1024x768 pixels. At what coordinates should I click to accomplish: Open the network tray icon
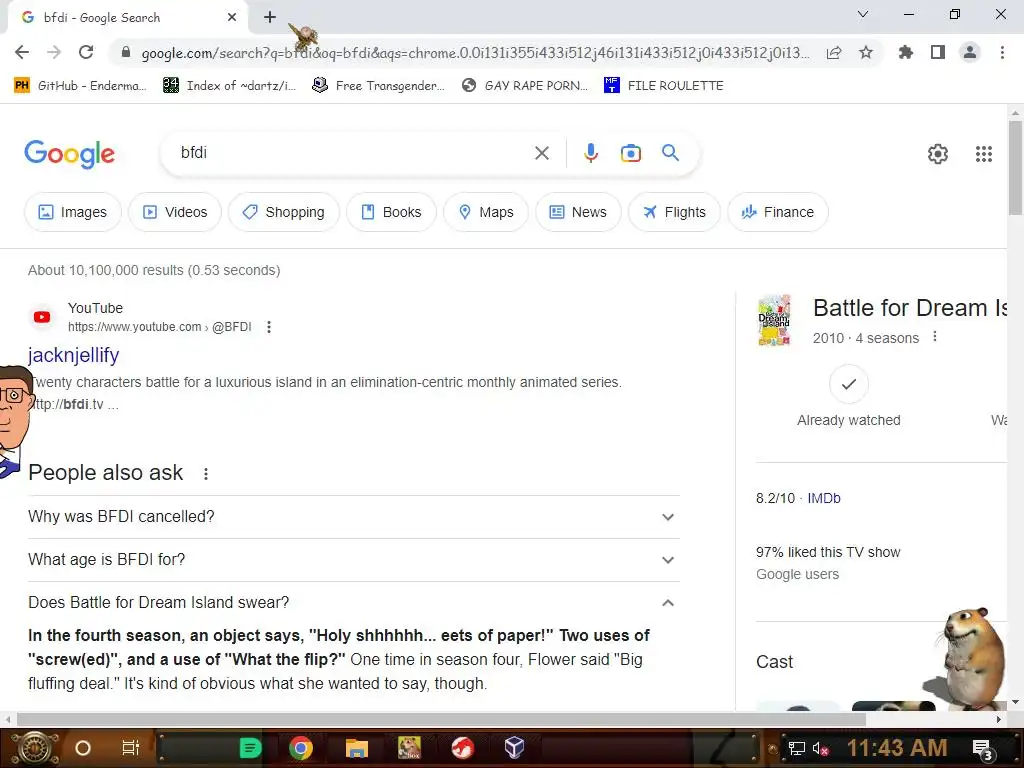tap(796, 748)
